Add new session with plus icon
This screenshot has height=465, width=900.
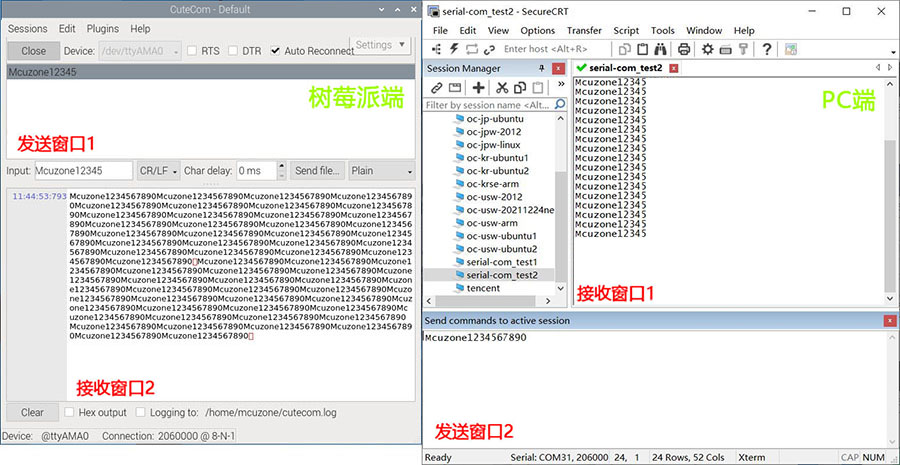[478, 88]
